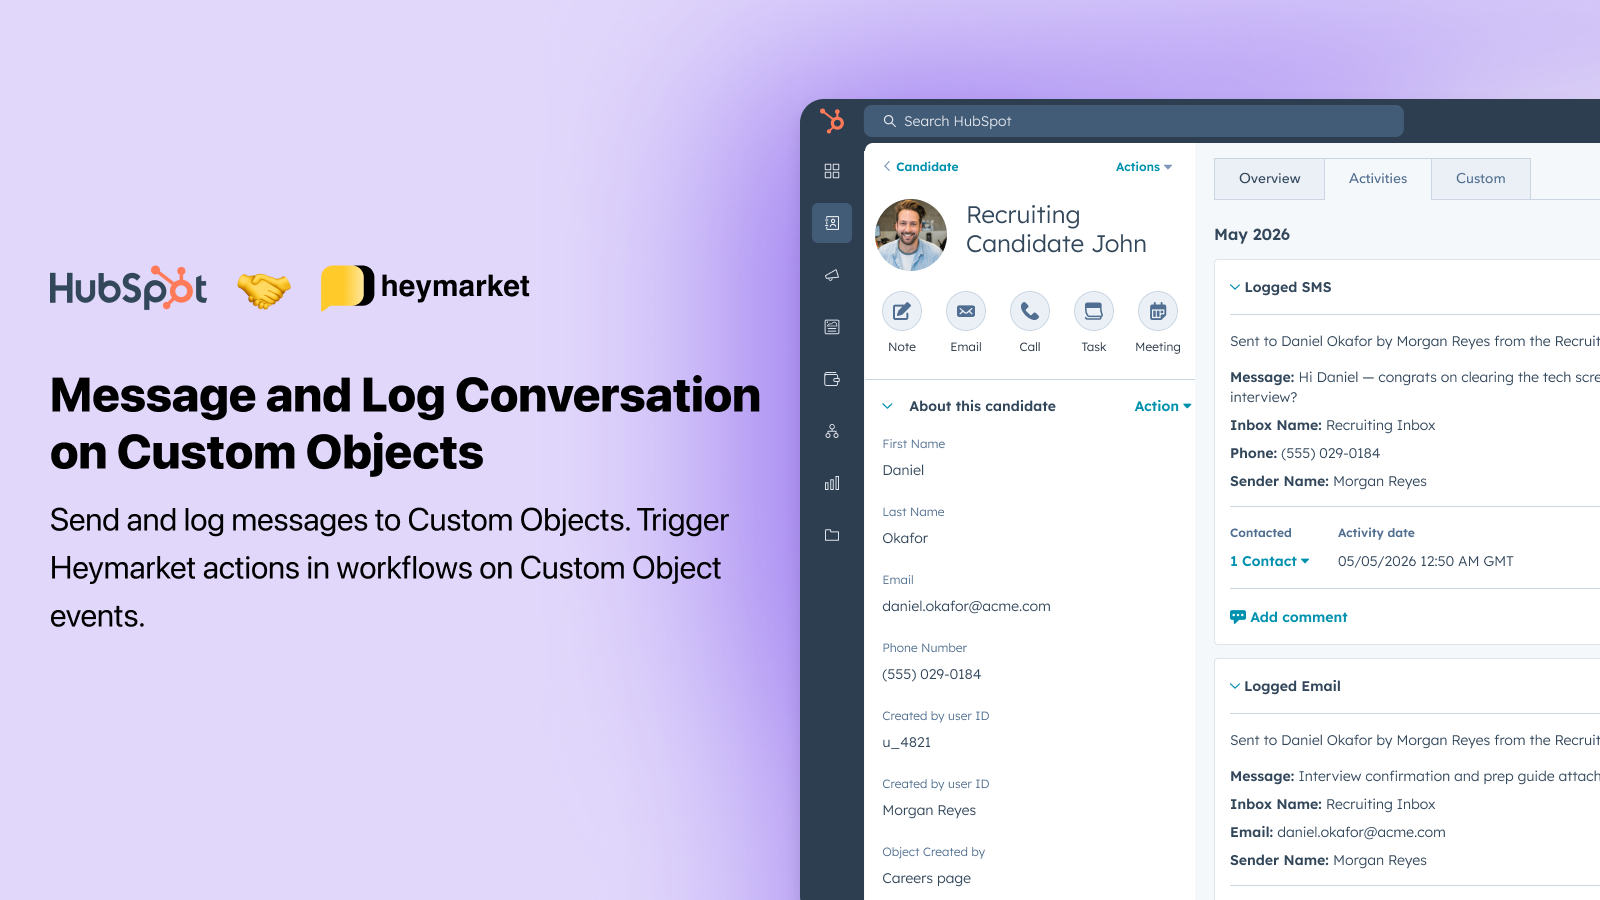1600x900 pixels.
Task: Click the May 2026 heading
Action: tap(1252, 234)
